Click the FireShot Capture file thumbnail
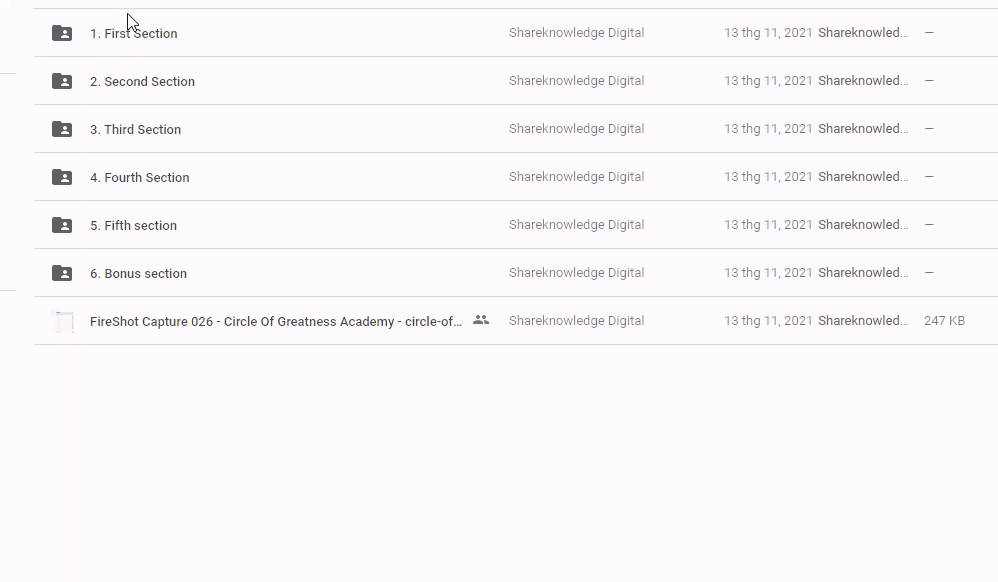This screenshot has height=582, width=998. [x=63, y=322]
